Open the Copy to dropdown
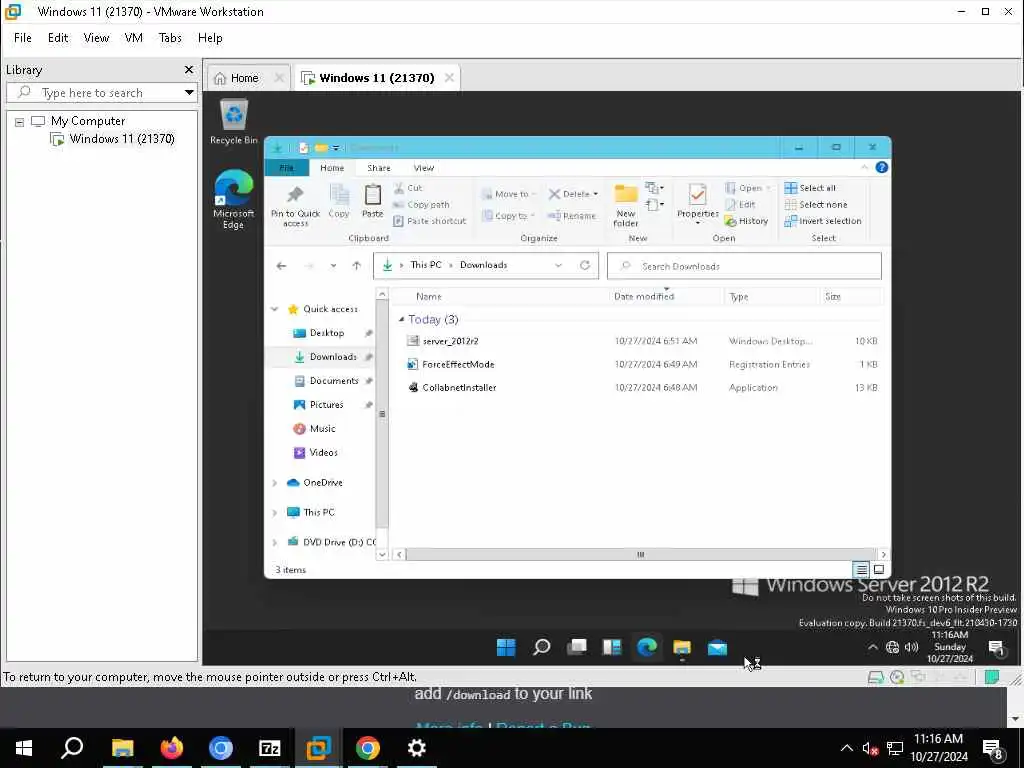 pos(509,216)
